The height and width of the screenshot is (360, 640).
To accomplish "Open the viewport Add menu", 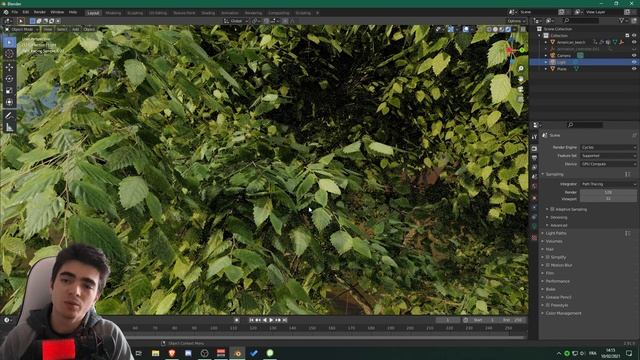I will 76,29.
